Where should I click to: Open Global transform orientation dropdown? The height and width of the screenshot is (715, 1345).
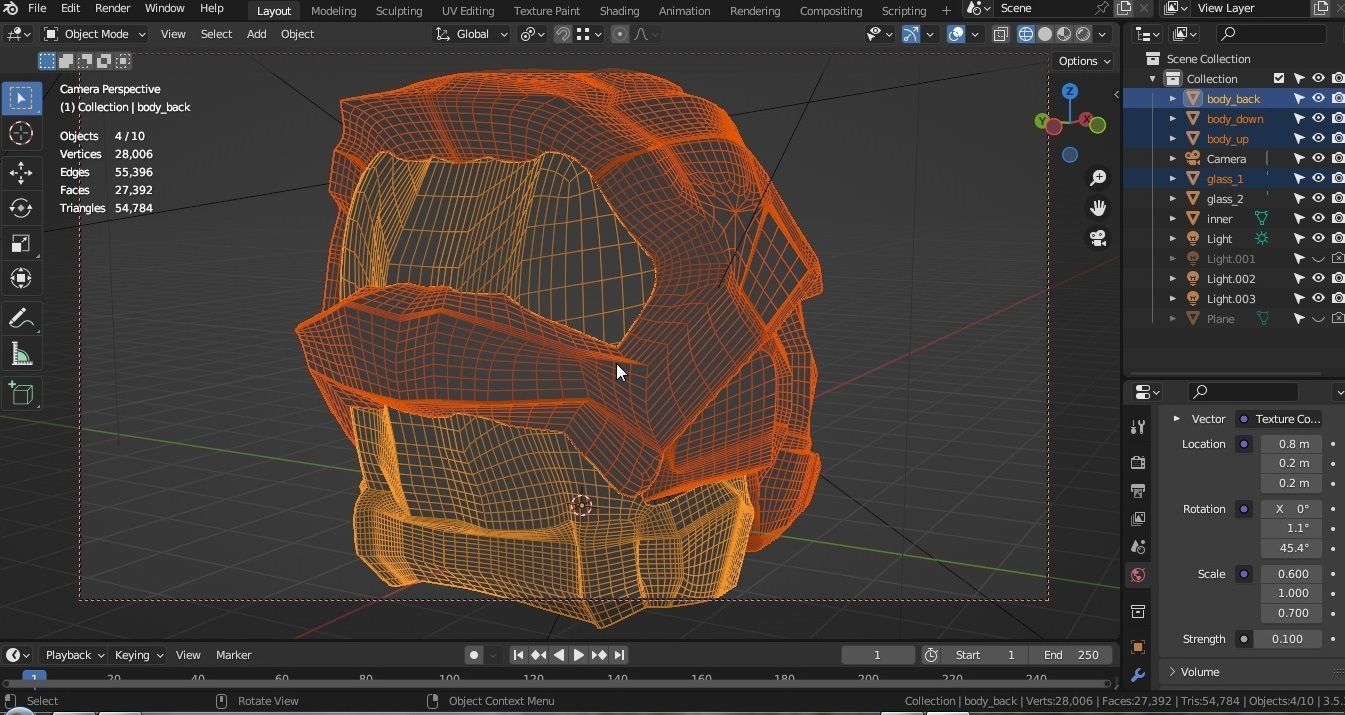click(472, 34)
